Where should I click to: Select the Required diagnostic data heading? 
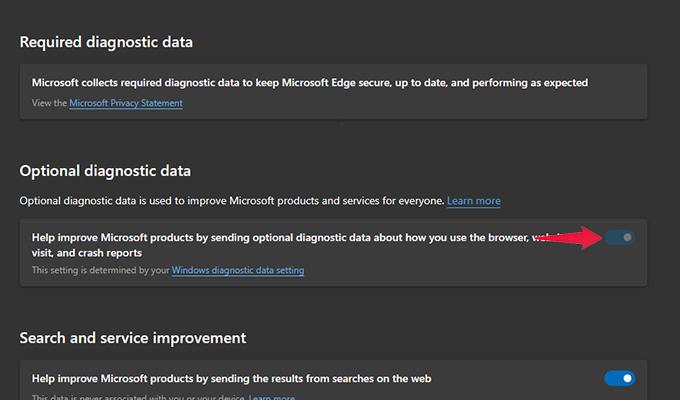tap(106, 42)
